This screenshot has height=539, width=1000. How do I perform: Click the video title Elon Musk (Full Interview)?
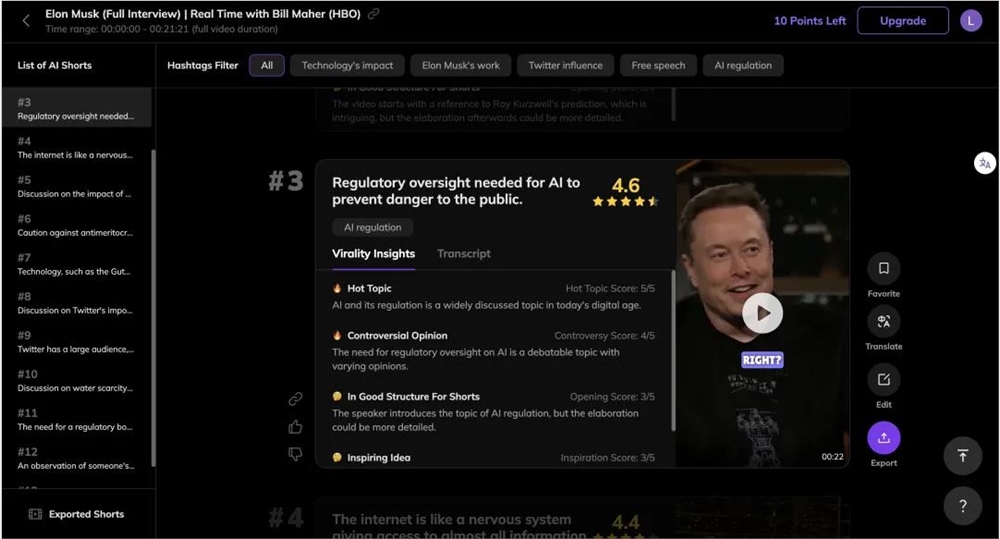click(203, 13)
